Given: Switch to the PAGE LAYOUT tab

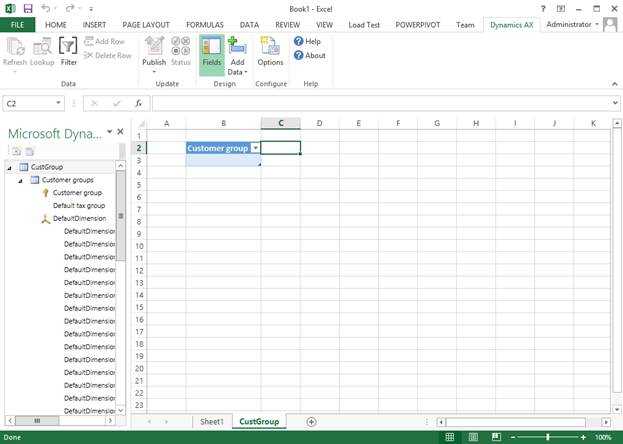Looking at the screenshot, I should point(146,25).
